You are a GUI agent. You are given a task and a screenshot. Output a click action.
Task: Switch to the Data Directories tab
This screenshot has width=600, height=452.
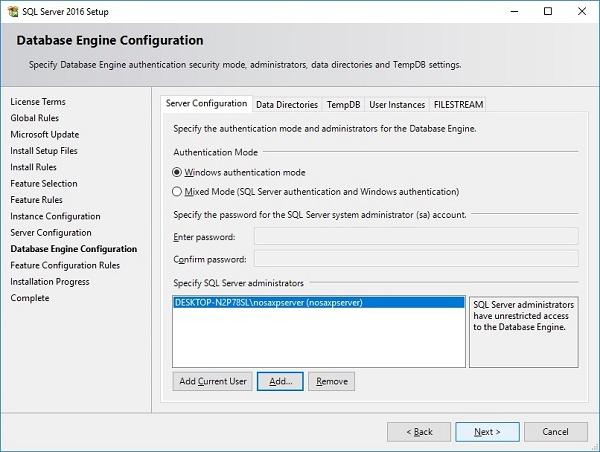pos(287,104)
